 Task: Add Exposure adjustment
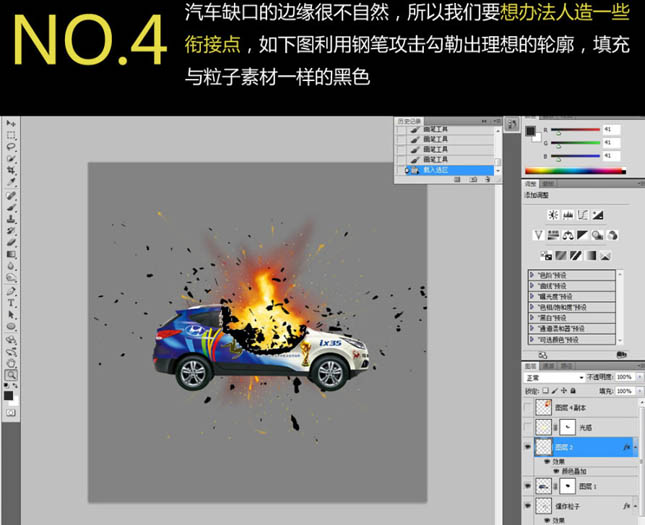(598, 214)
